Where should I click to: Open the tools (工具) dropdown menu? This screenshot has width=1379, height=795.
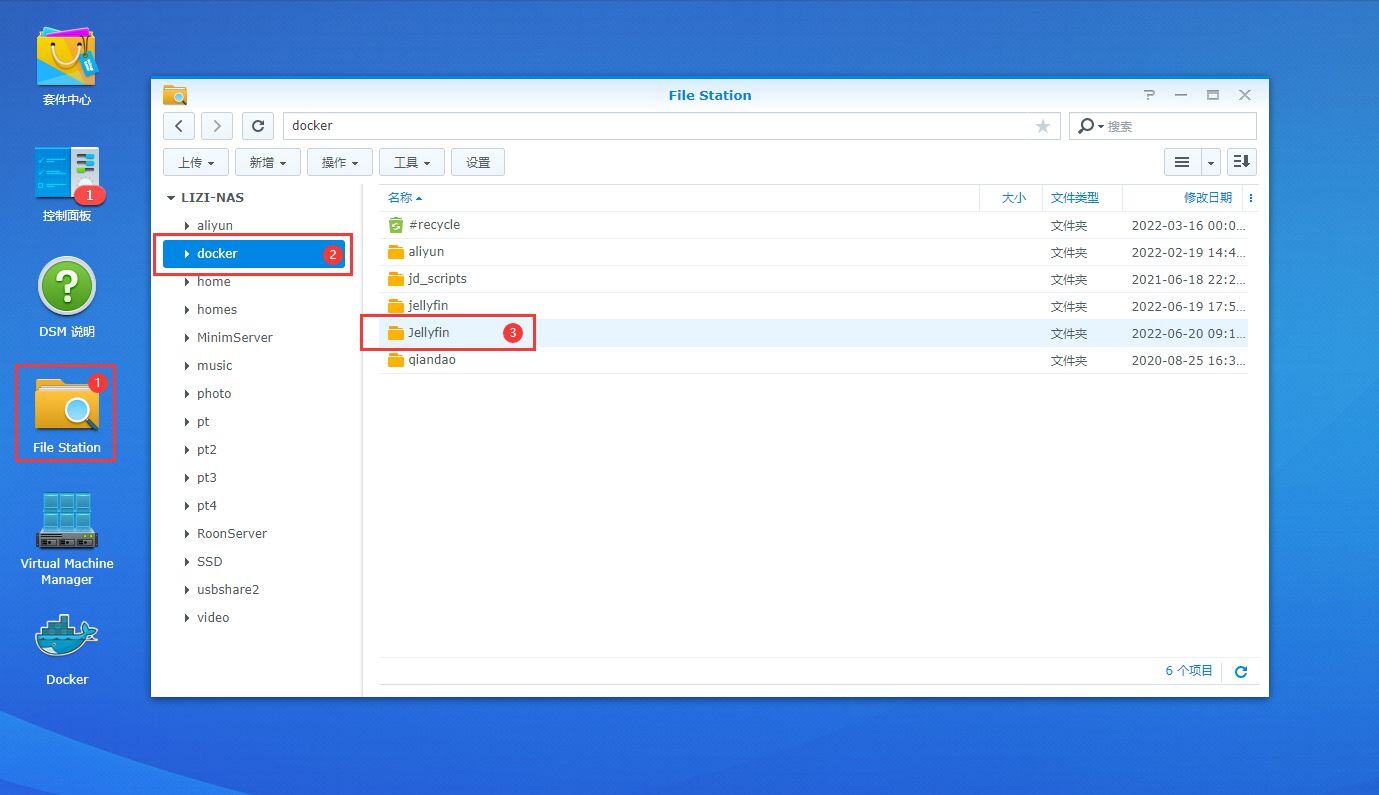tap(412, 162)
